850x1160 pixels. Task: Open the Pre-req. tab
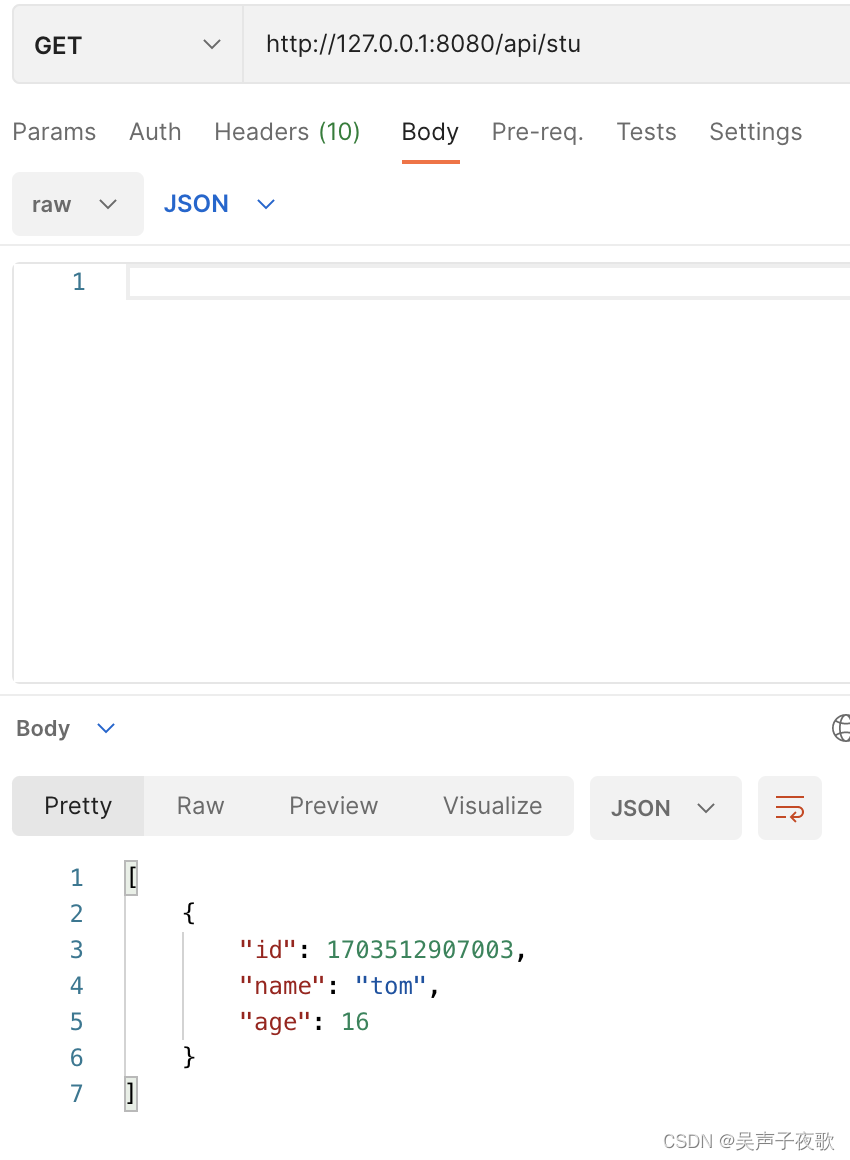[x=538, y=132]
